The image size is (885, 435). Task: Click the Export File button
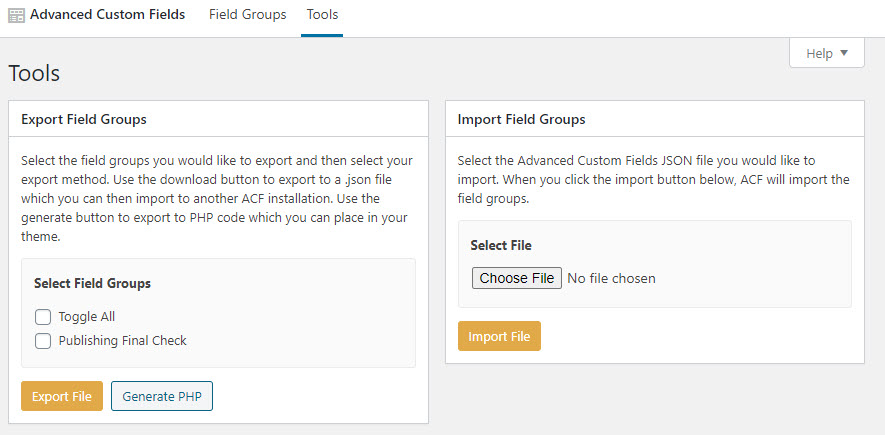(x=62, y=397)
